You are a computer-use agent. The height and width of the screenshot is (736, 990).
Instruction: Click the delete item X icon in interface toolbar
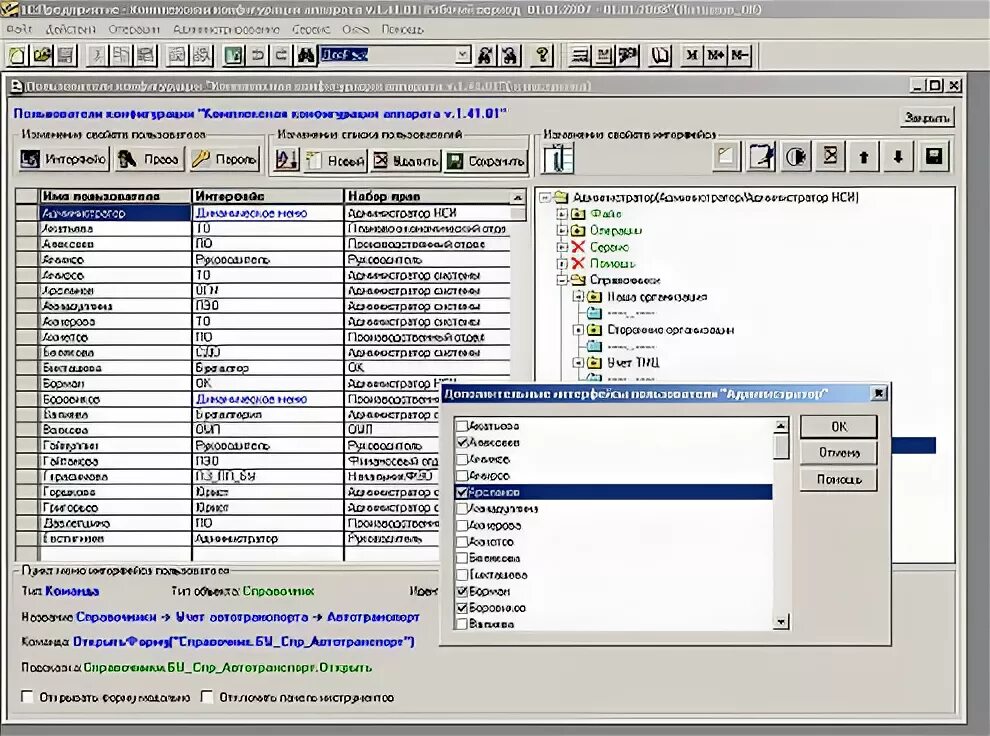pyautogui.click(x=830, y=157)
